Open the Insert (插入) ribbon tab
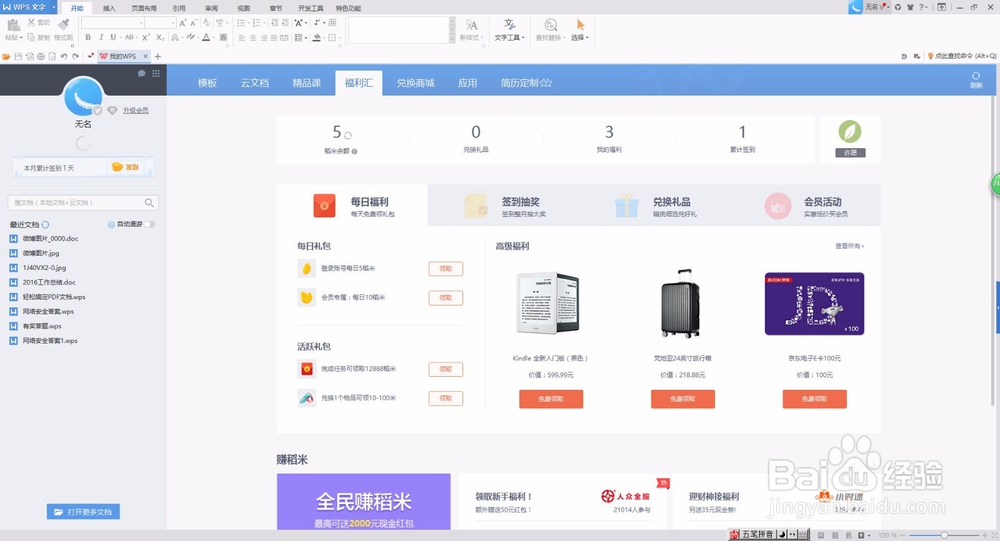 coord(109,8)
